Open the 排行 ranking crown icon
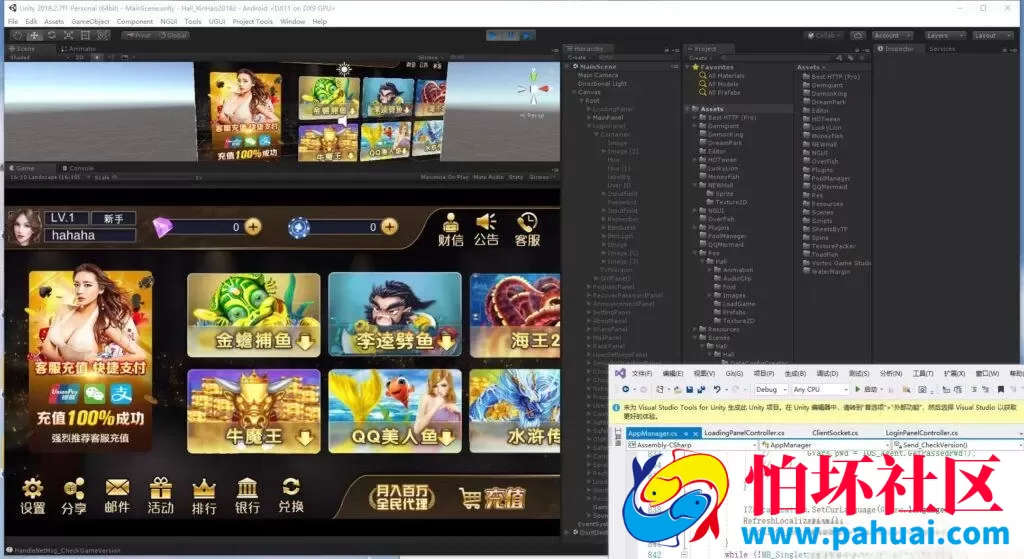The width and height of the screenshot is (1024, 559). [x=204, y=496]
